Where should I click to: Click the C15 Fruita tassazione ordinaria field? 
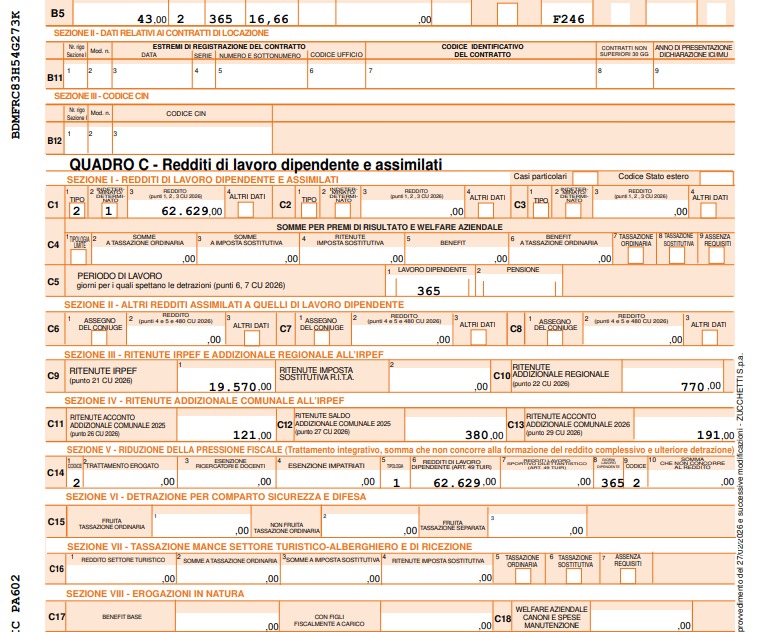point(201,524)
